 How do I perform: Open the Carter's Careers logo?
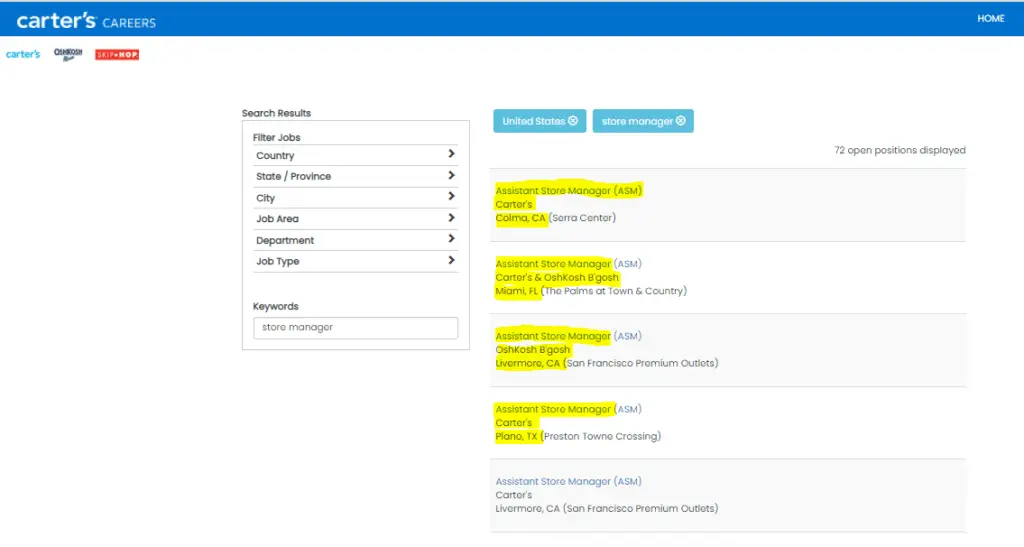tap(86, 21)
